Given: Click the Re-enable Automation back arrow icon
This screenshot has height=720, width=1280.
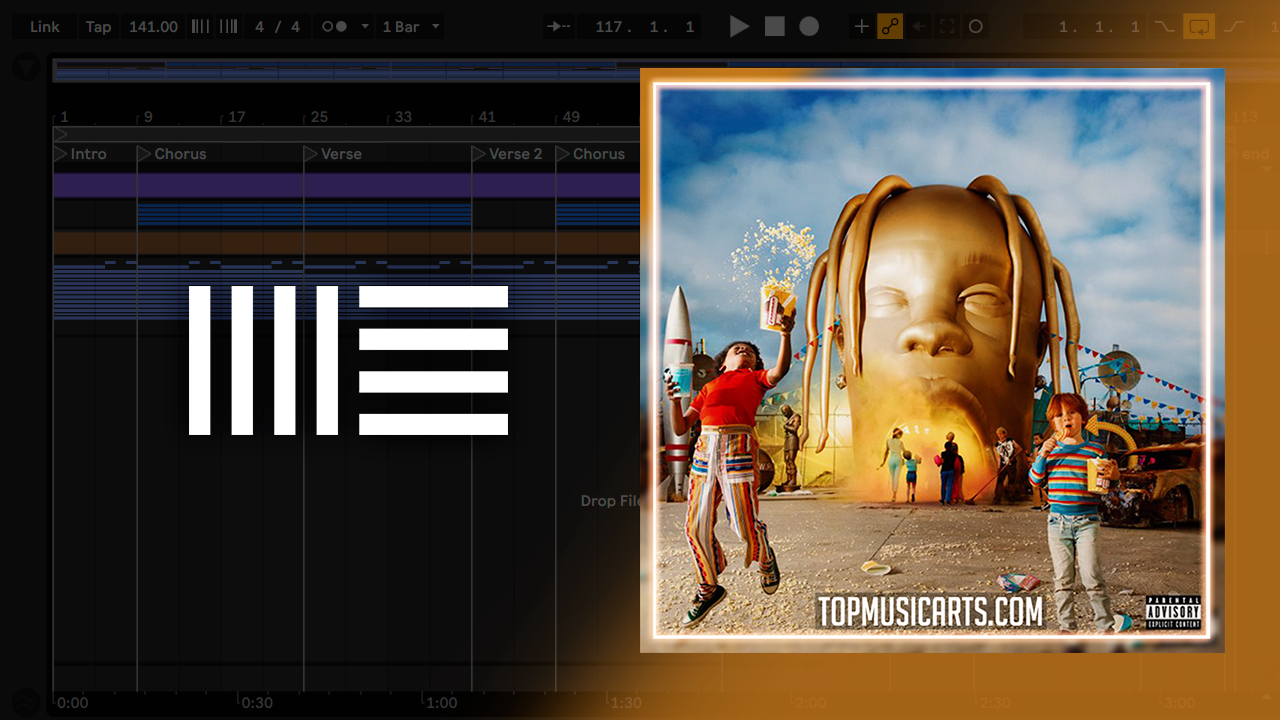Looking at the screenshot, I should [919, 27].
